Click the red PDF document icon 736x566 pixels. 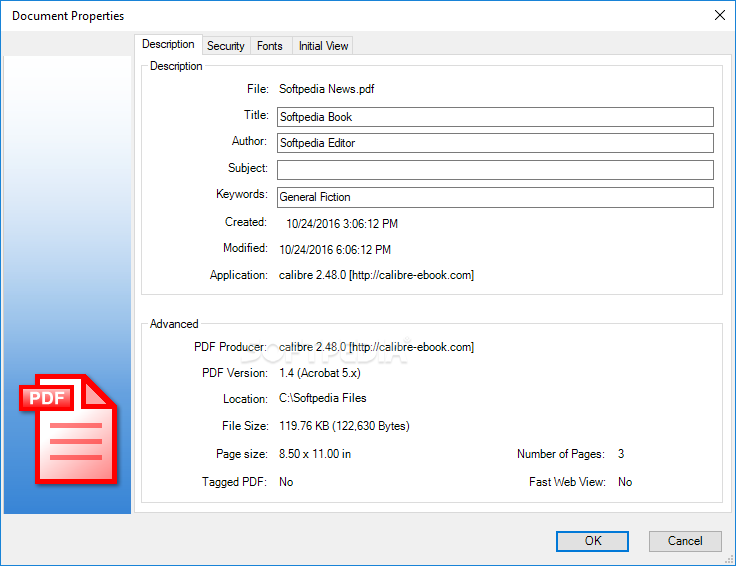click(69, 429)
